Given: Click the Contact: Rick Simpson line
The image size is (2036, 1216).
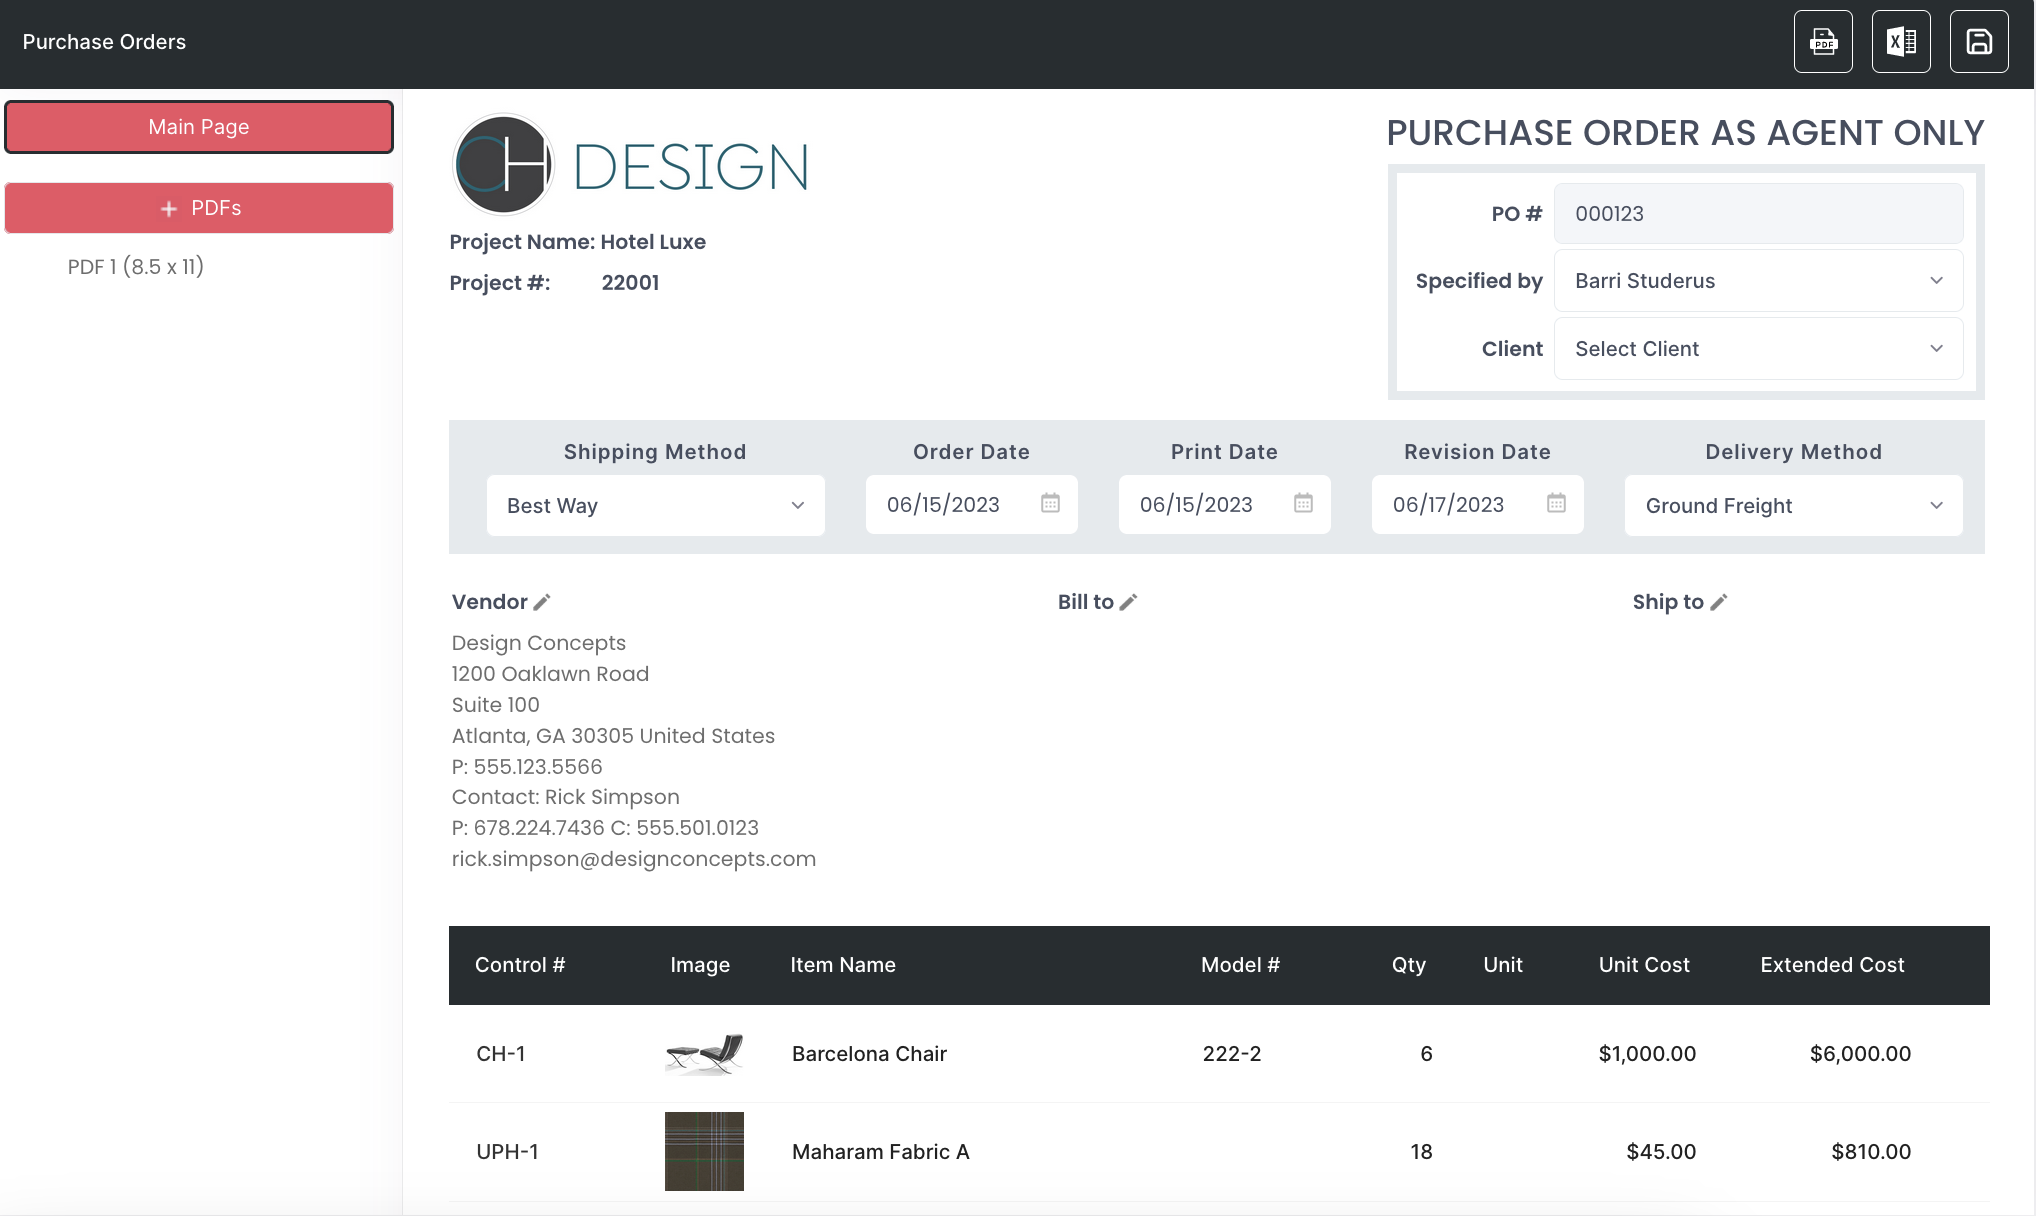Looking at the screenshot, I should pos(565,797).
